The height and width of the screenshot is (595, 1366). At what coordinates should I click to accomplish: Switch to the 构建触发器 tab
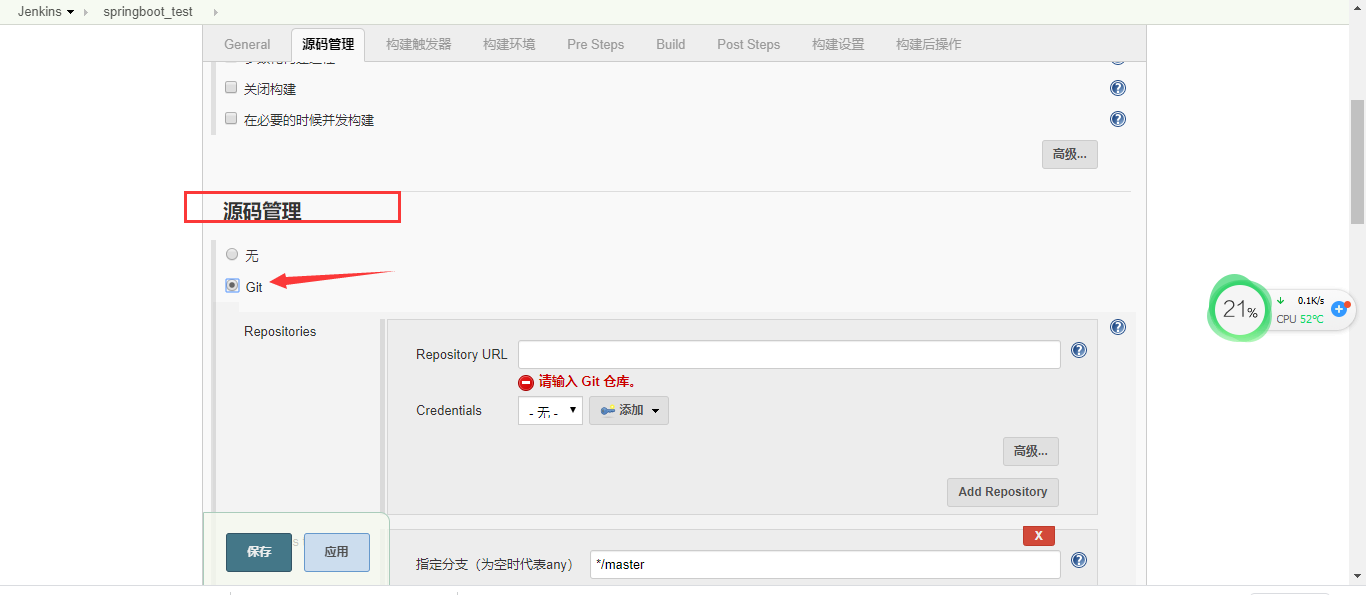pyautogui.click(x=419, y=44)
